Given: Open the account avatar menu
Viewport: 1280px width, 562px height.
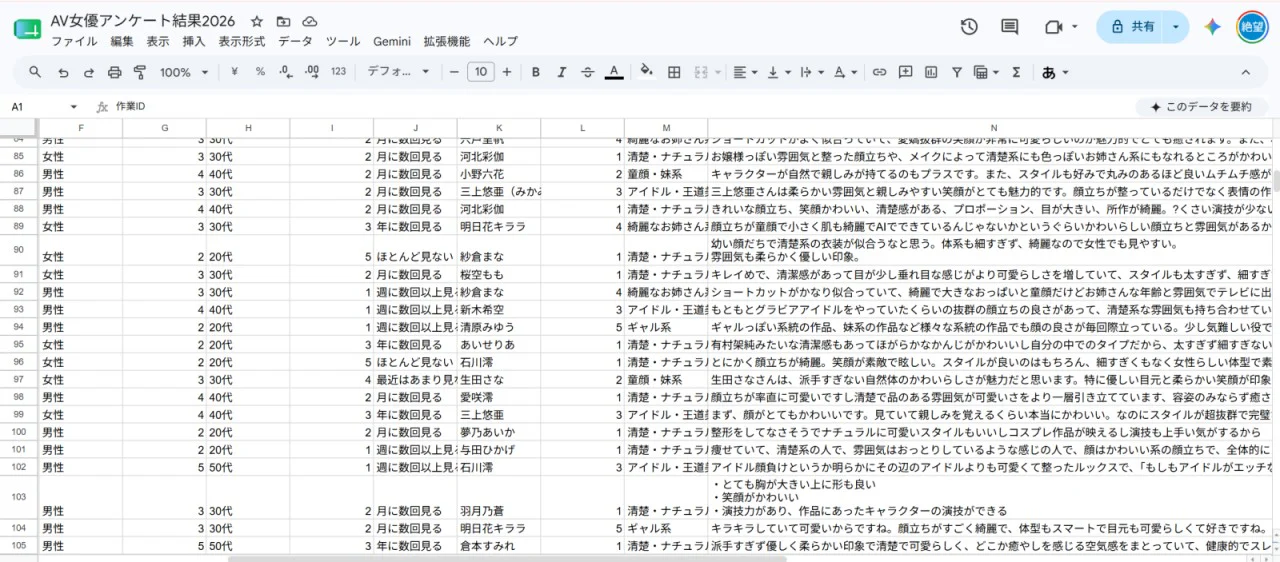Looking at the screenshot, I should (x=1252, y=27).
